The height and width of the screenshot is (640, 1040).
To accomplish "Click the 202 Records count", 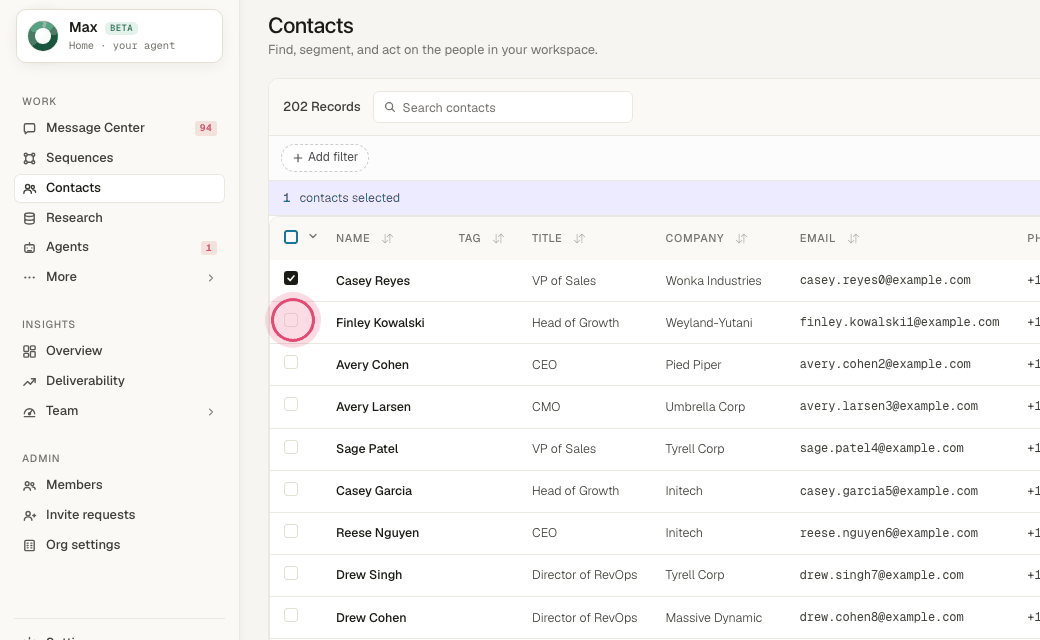I will (x=322, y=107).
